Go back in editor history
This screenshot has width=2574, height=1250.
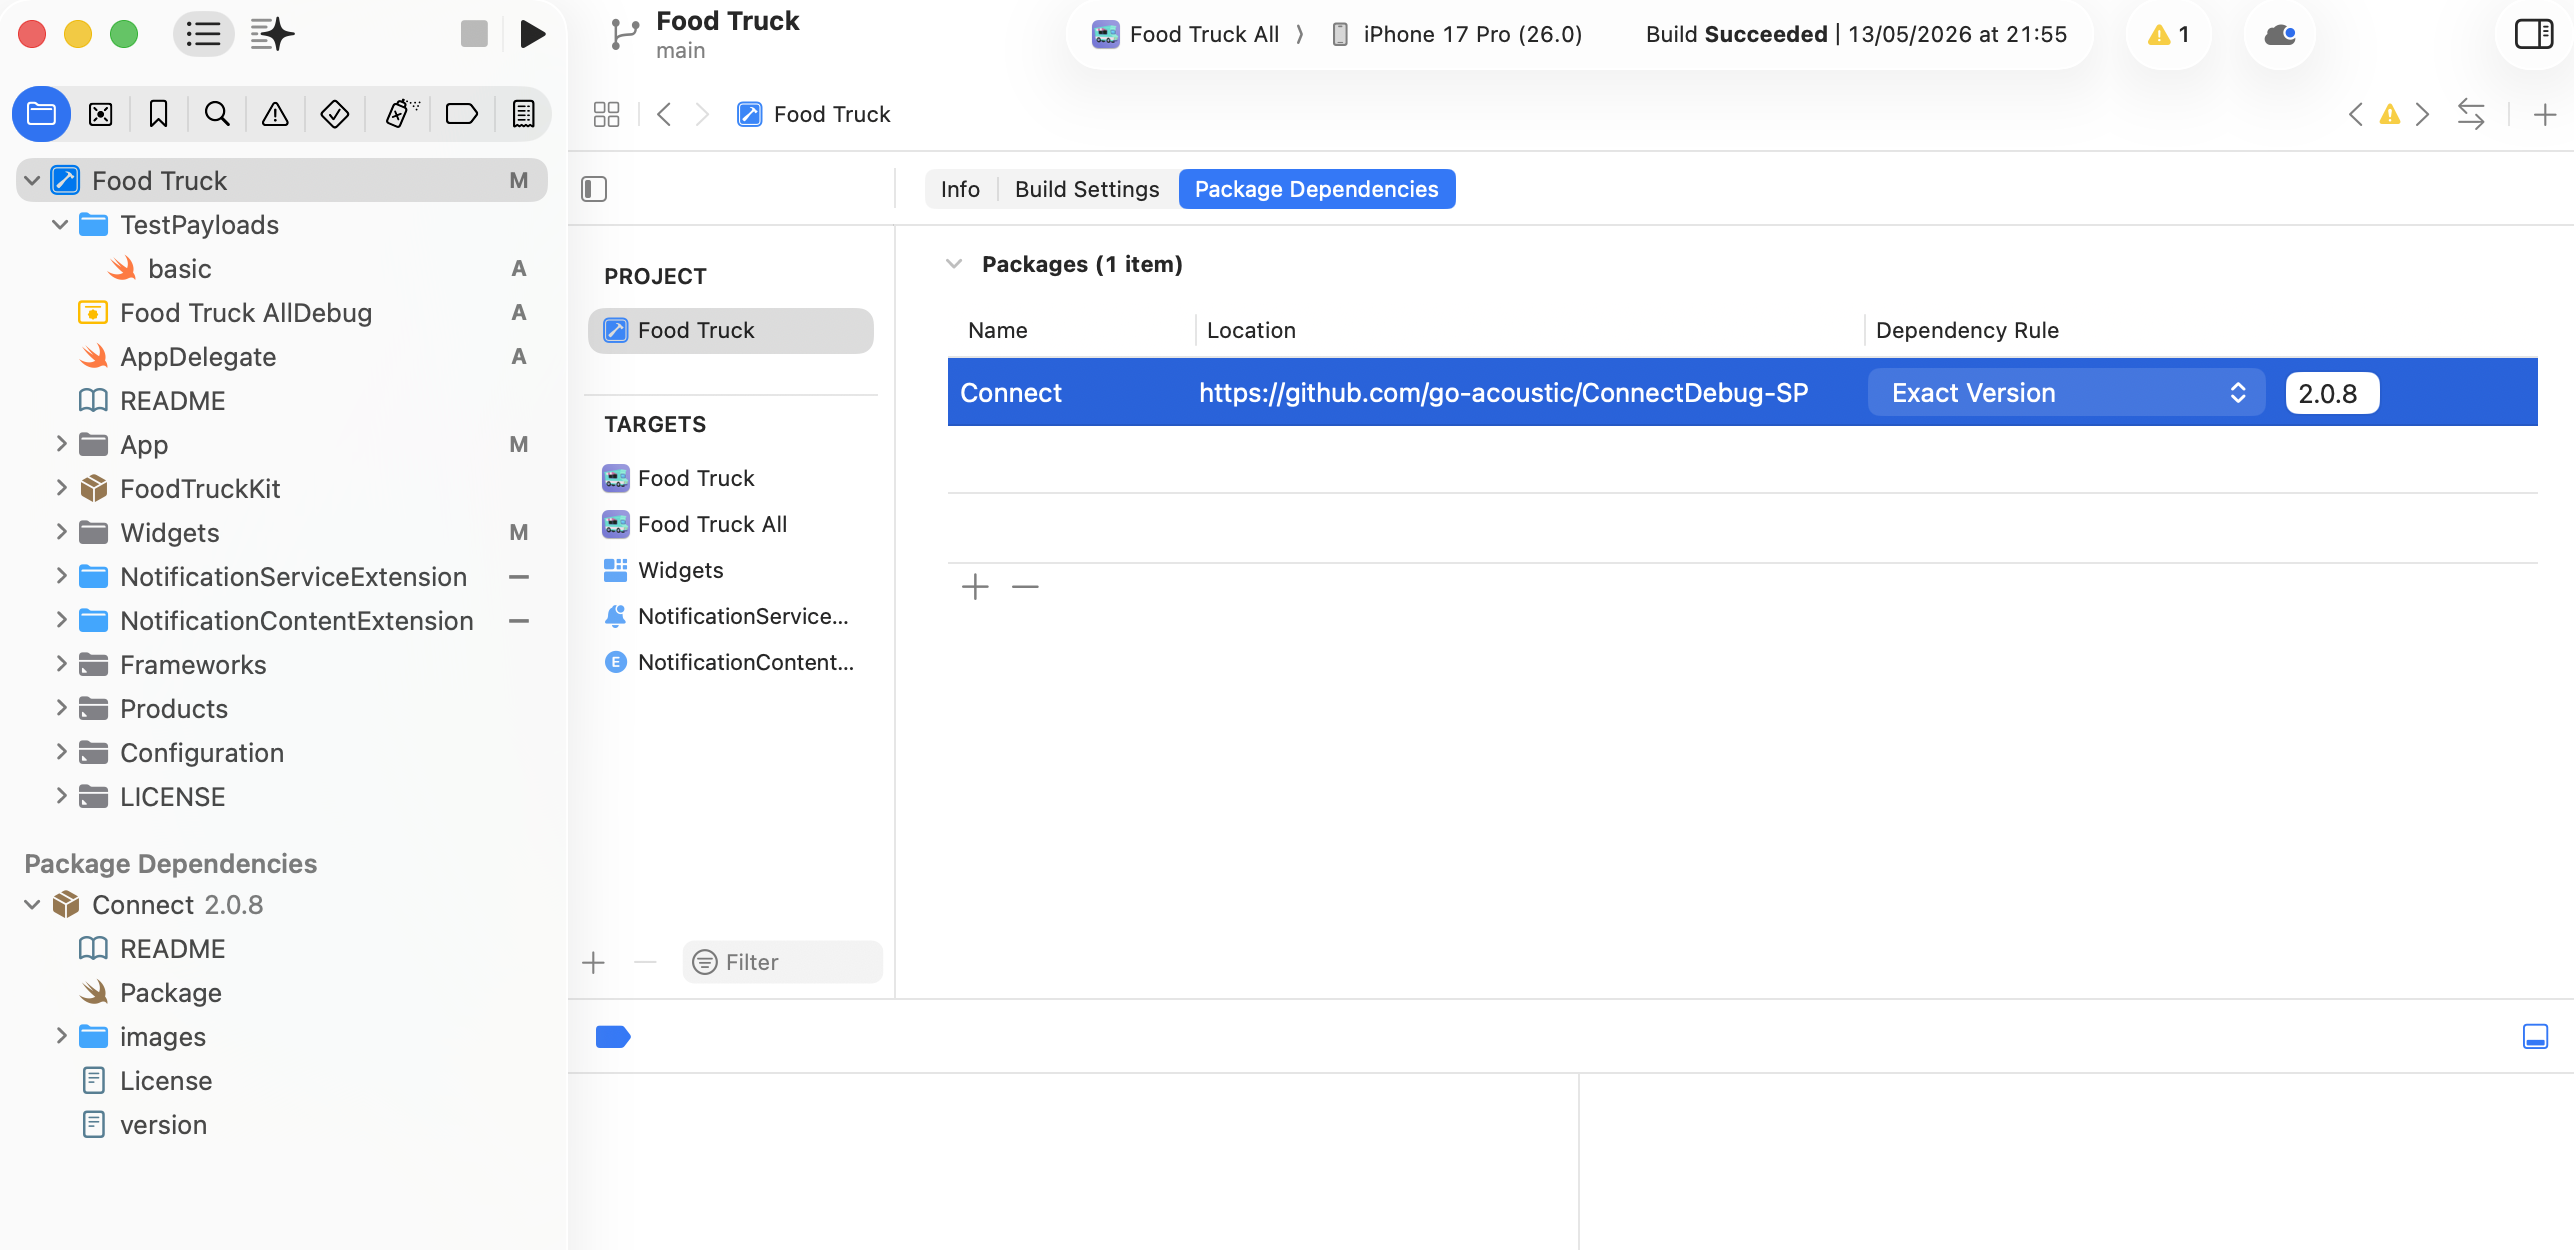(664, 114)
